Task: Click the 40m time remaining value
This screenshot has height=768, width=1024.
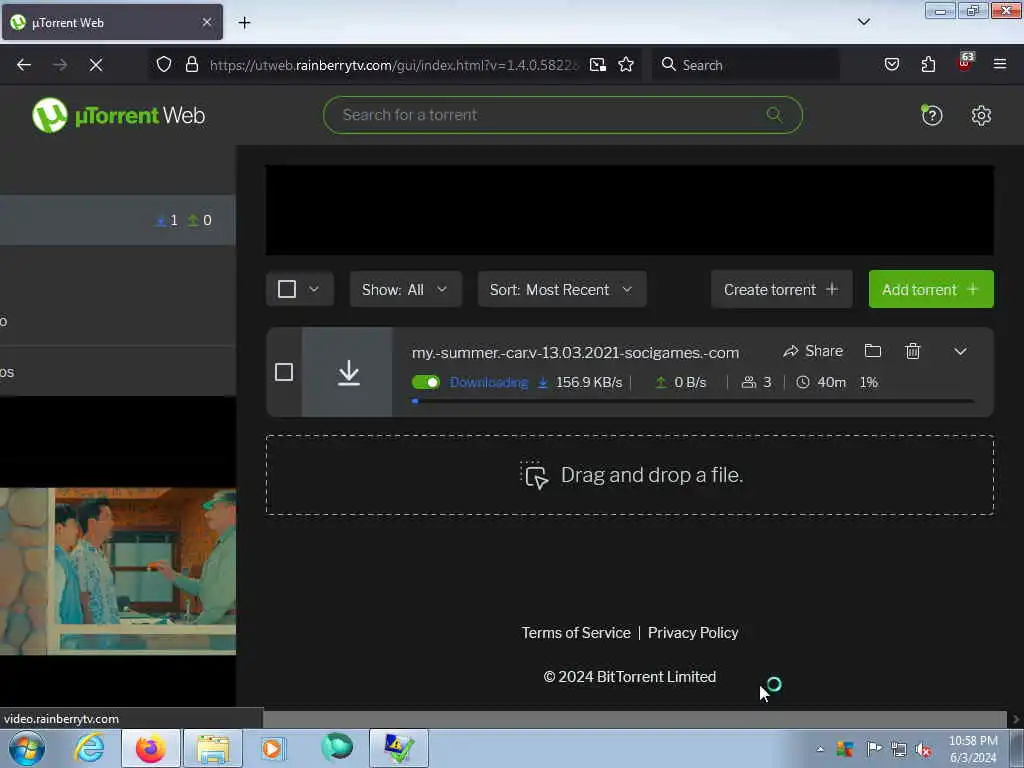Action: pyautogui.click(x=831, y=383)
